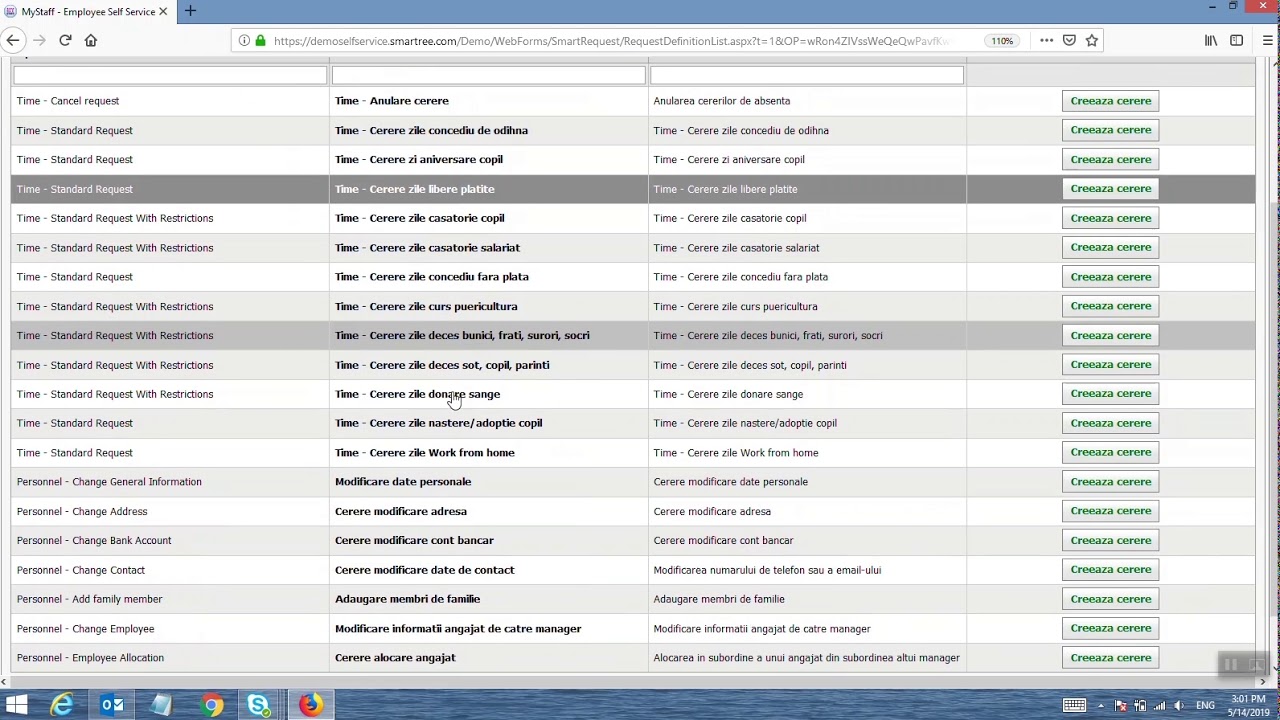Create request for Cerere zile concediu de odihna
The width and height of the screenshot is (1280, 720).
tap(1110, 130)
